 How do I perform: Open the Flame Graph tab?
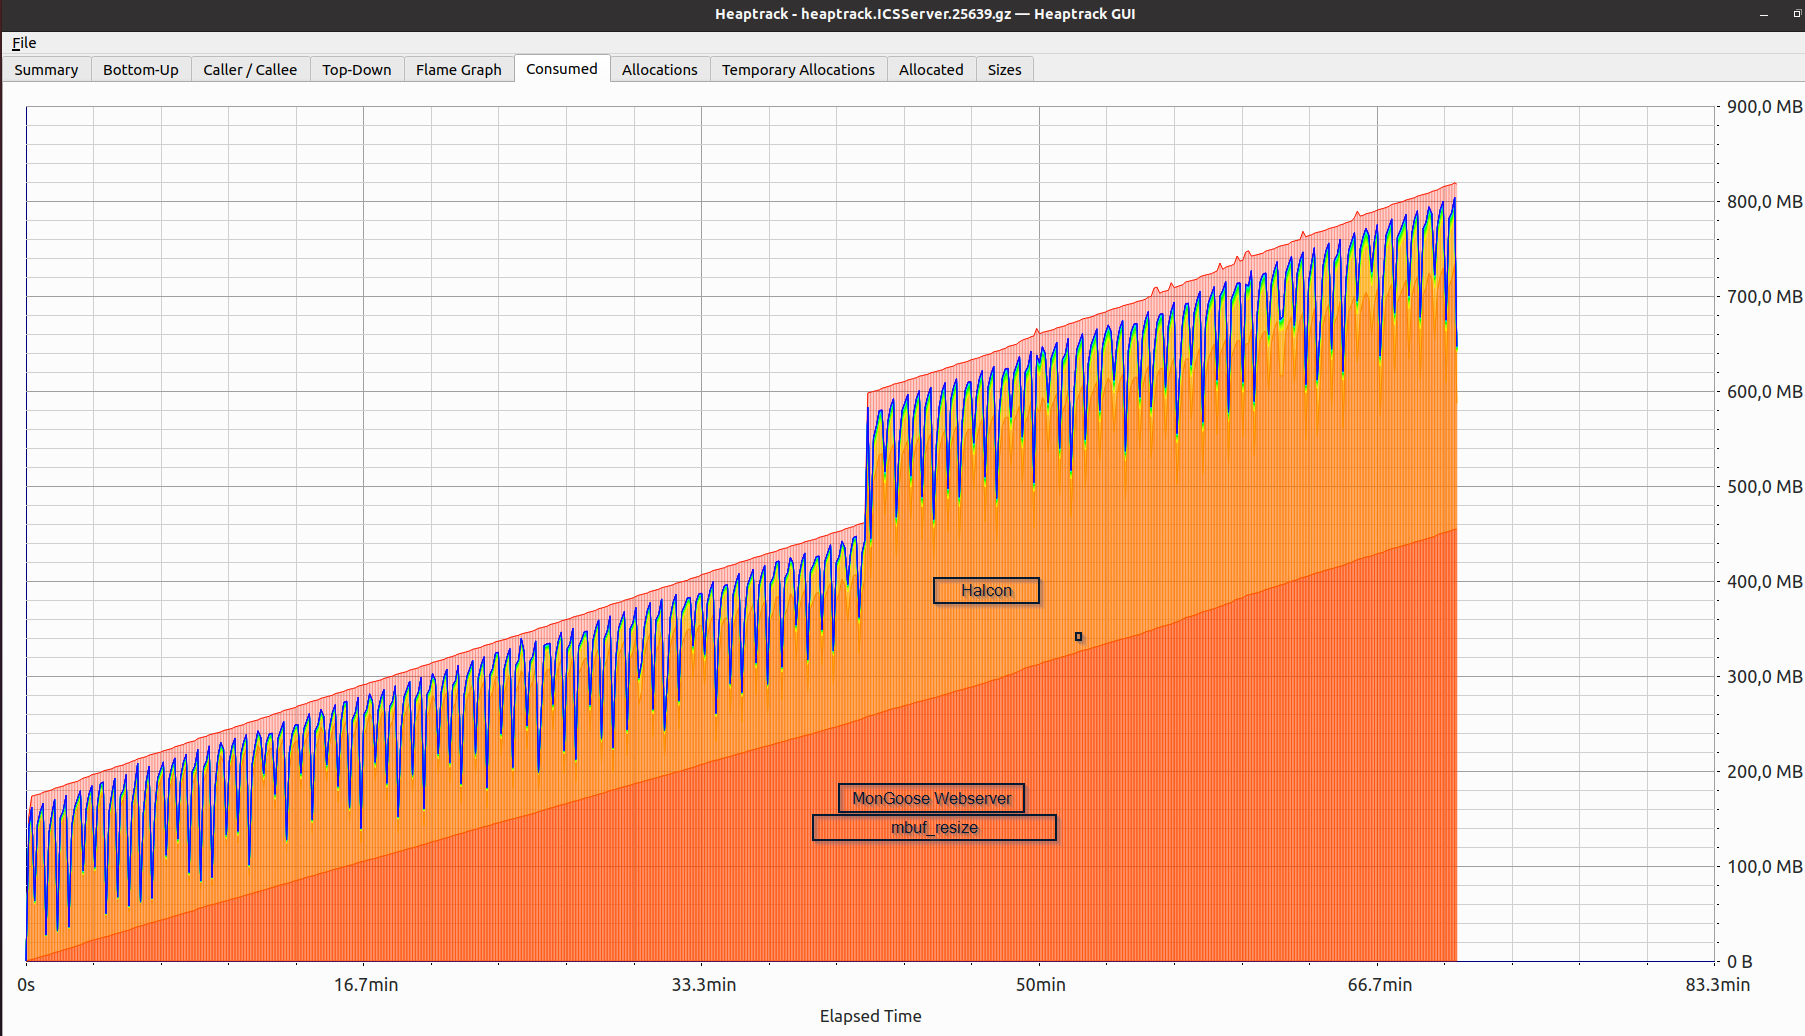coord(458,69)
